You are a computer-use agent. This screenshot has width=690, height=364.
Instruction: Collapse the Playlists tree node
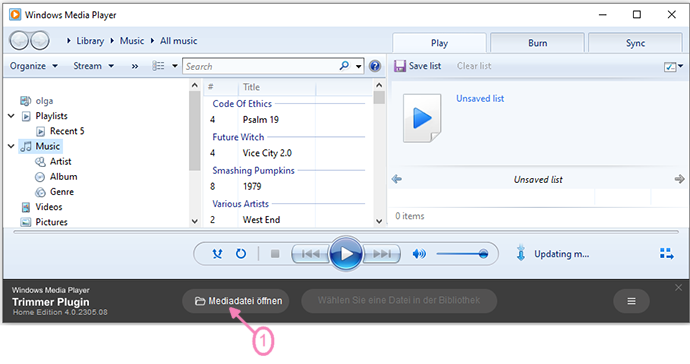(11, 116)
